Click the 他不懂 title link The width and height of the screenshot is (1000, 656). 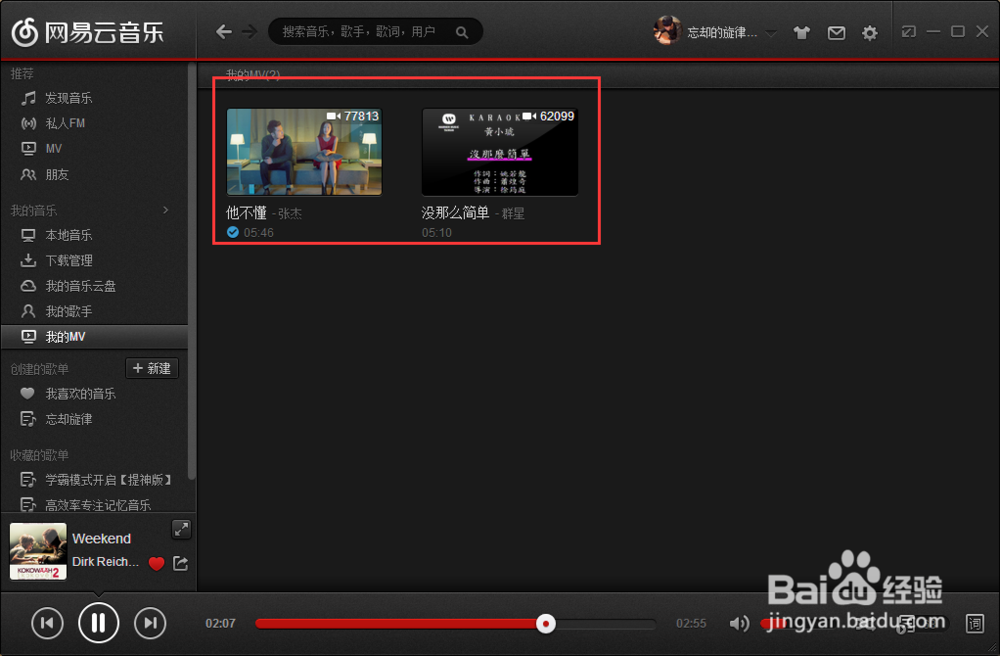[246, 213]
